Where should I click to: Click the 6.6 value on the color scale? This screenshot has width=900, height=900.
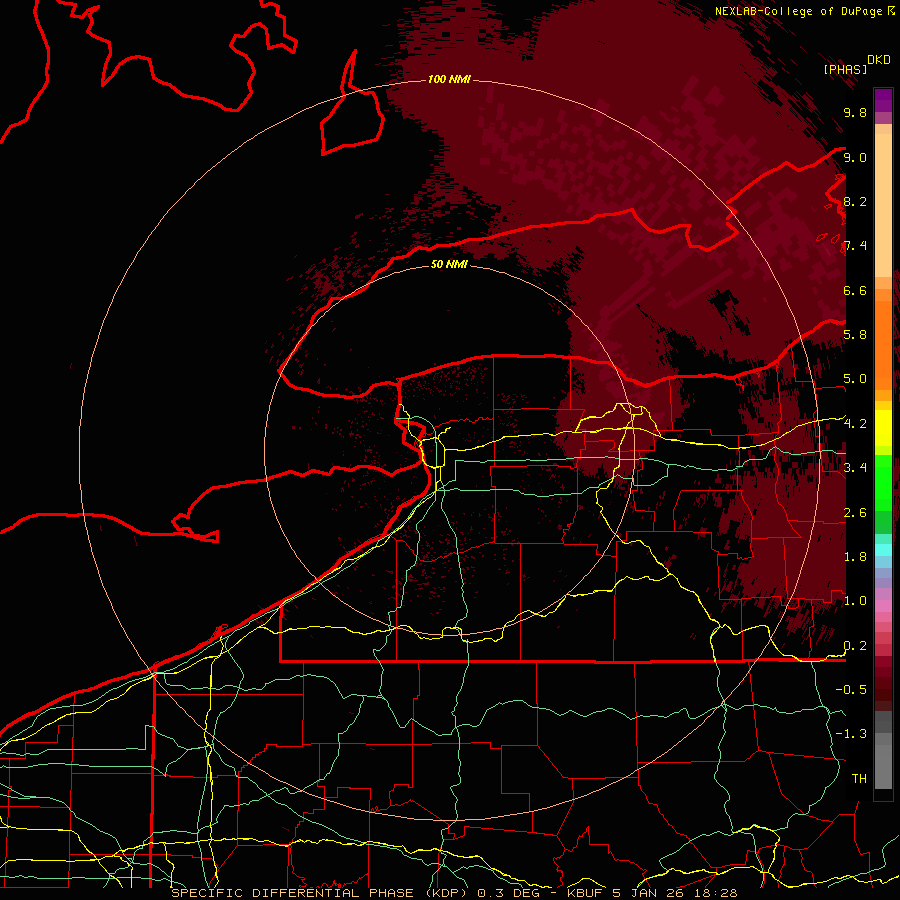click(x=855, y=290)
